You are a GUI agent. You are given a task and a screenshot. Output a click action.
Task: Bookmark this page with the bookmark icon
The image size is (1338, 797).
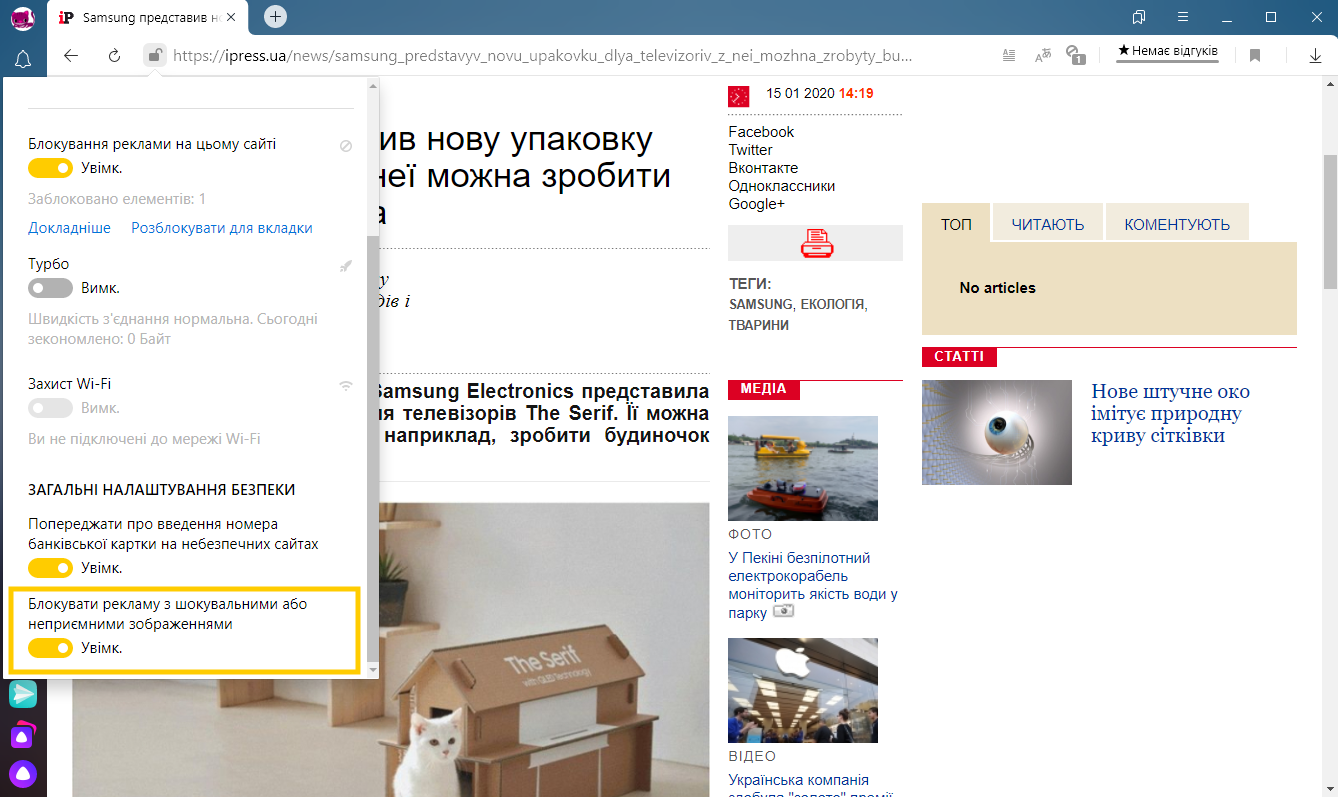tap(1255, 56)
